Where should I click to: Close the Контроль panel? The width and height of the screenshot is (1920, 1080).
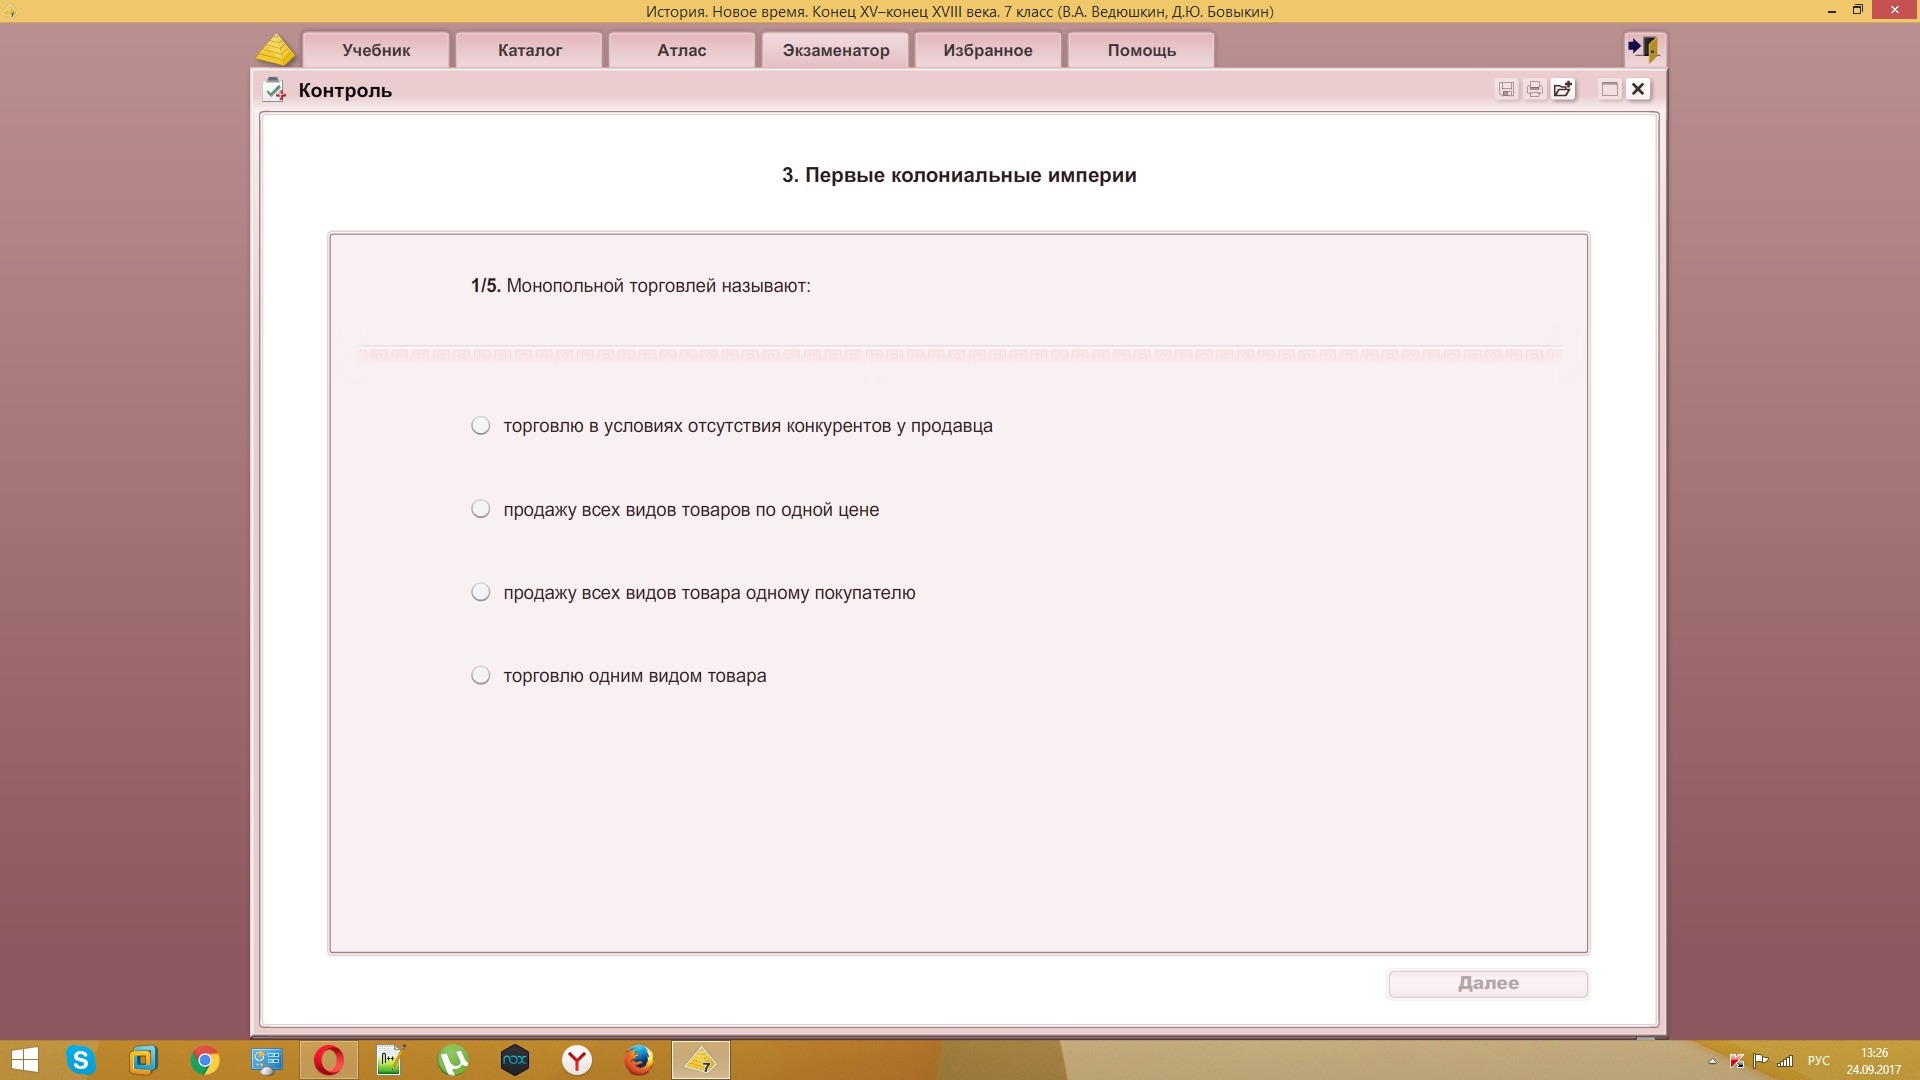coord(1638,89)
